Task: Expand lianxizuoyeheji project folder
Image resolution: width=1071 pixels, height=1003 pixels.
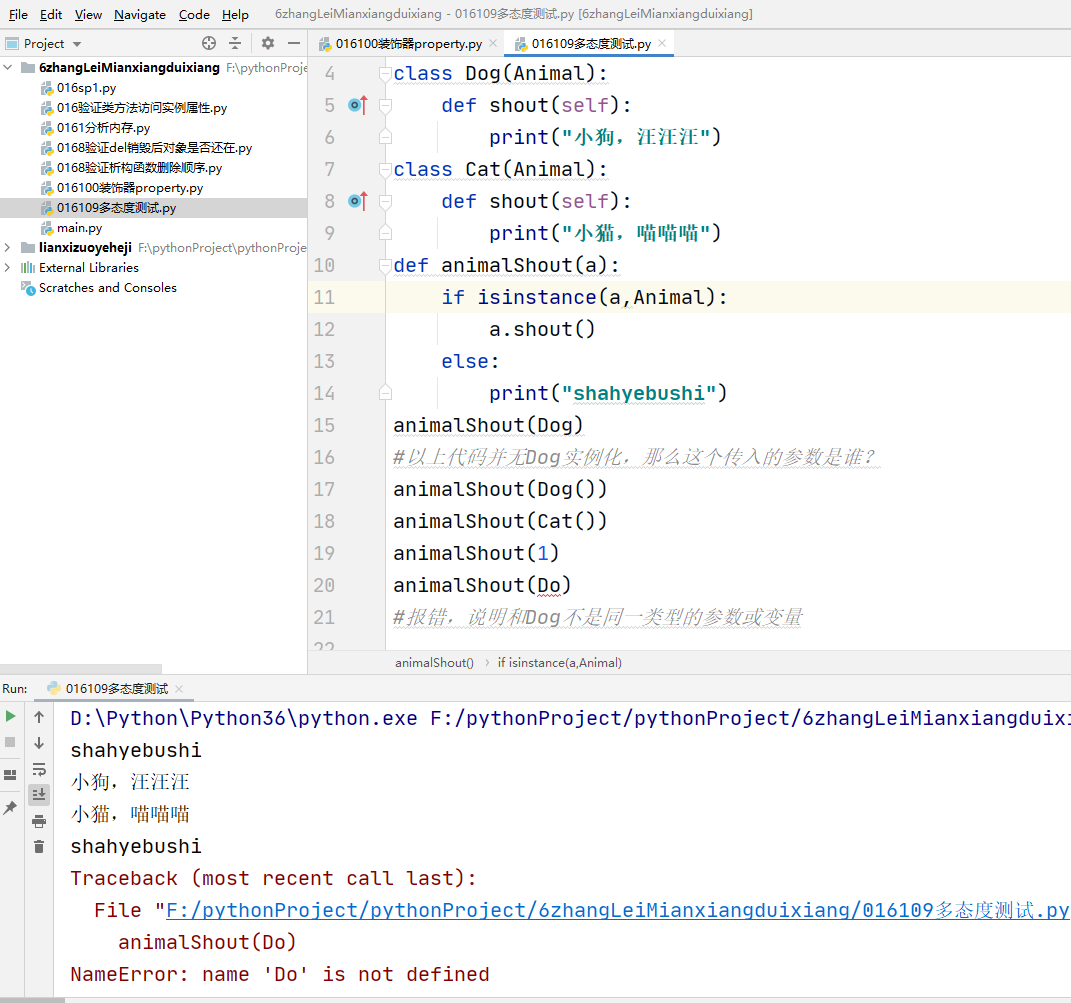Action: 8,247
